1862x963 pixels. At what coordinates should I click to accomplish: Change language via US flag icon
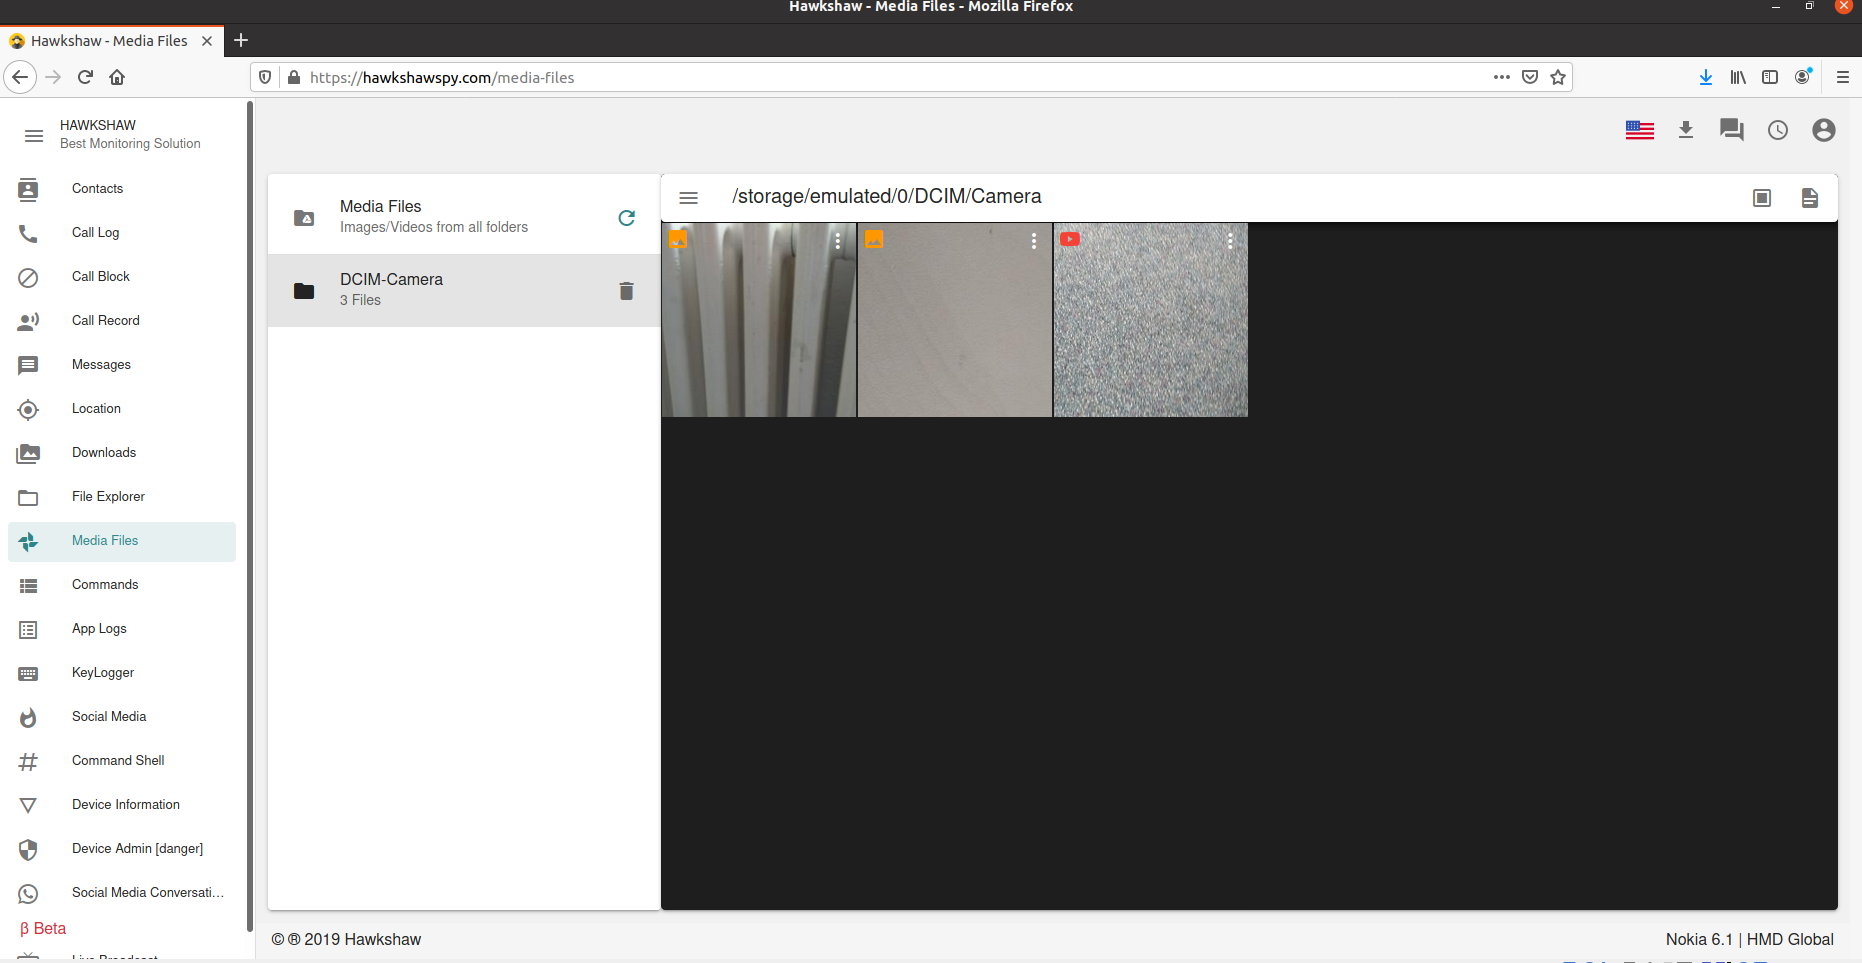coord(1640,130)
